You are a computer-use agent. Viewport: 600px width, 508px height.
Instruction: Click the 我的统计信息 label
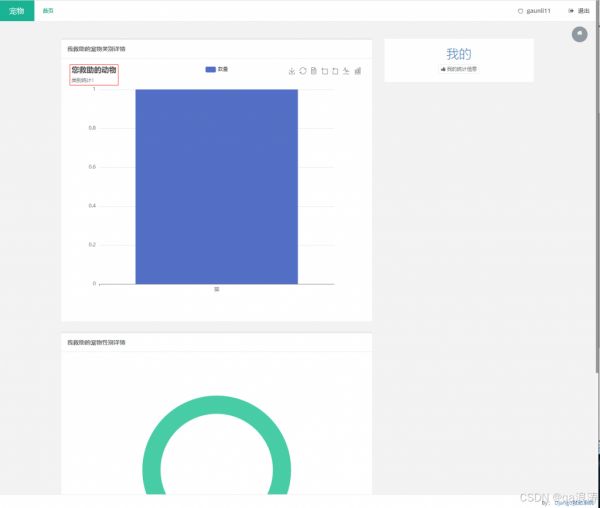[x=459, y=69]
